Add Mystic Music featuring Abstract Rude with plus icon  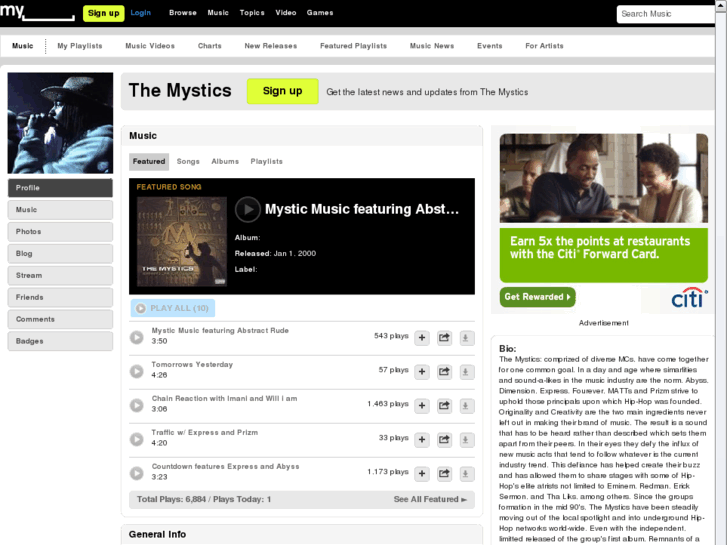click(422, 338)
